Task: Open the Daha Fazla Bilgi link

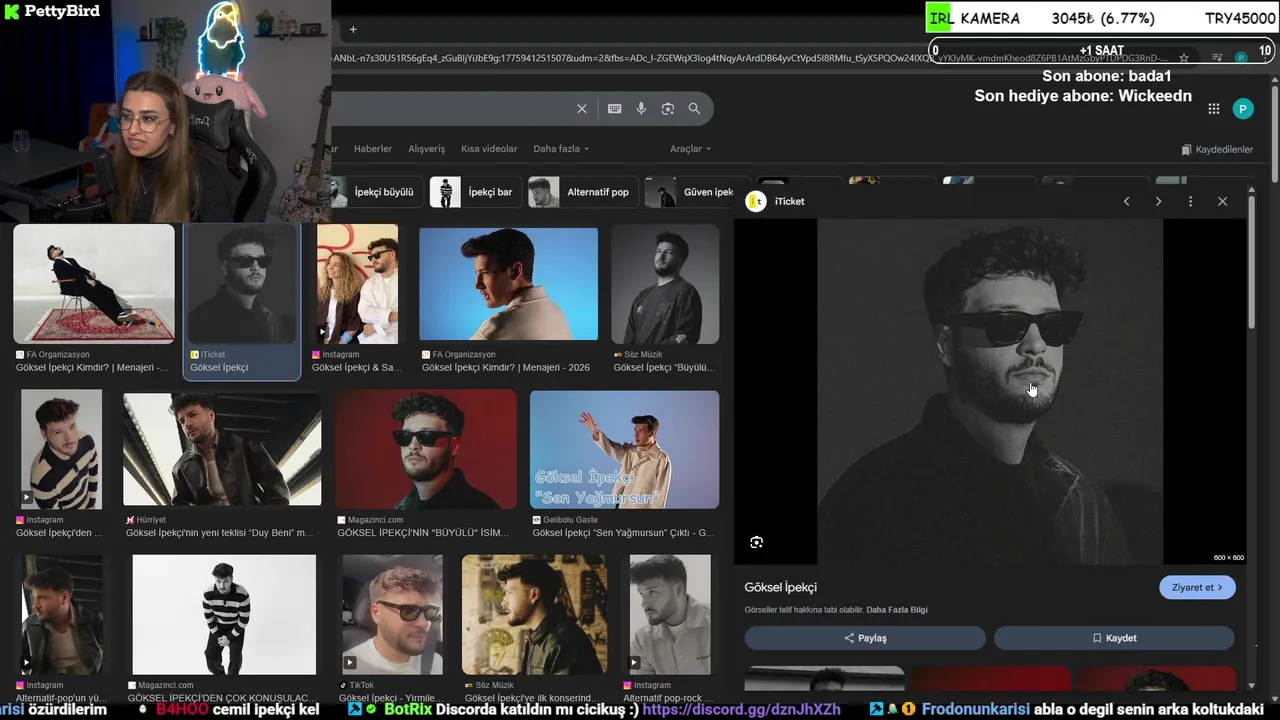Action: point(896,610)
